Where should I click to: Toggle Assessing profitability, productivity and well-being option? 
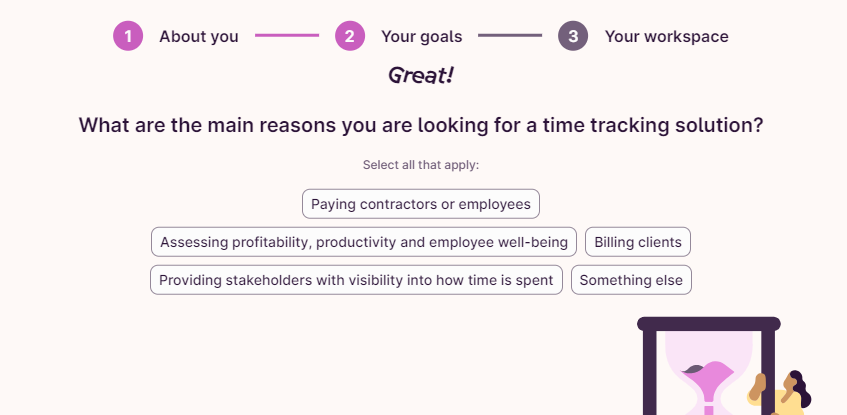[x=364, y=242]
